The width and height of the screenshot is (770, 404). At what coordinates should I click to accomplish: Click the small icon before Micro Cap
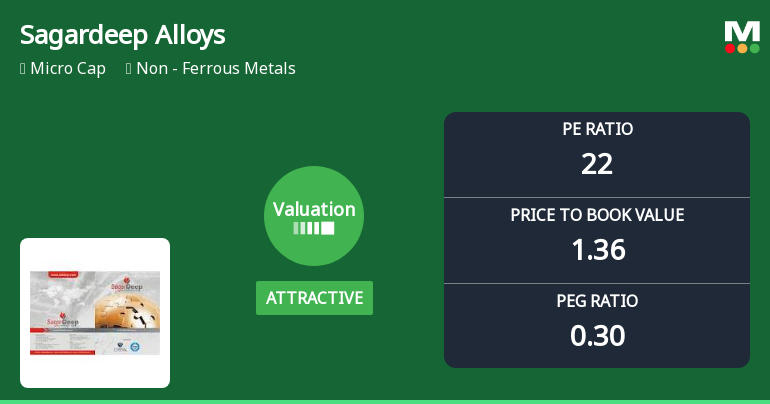(23, 69)
